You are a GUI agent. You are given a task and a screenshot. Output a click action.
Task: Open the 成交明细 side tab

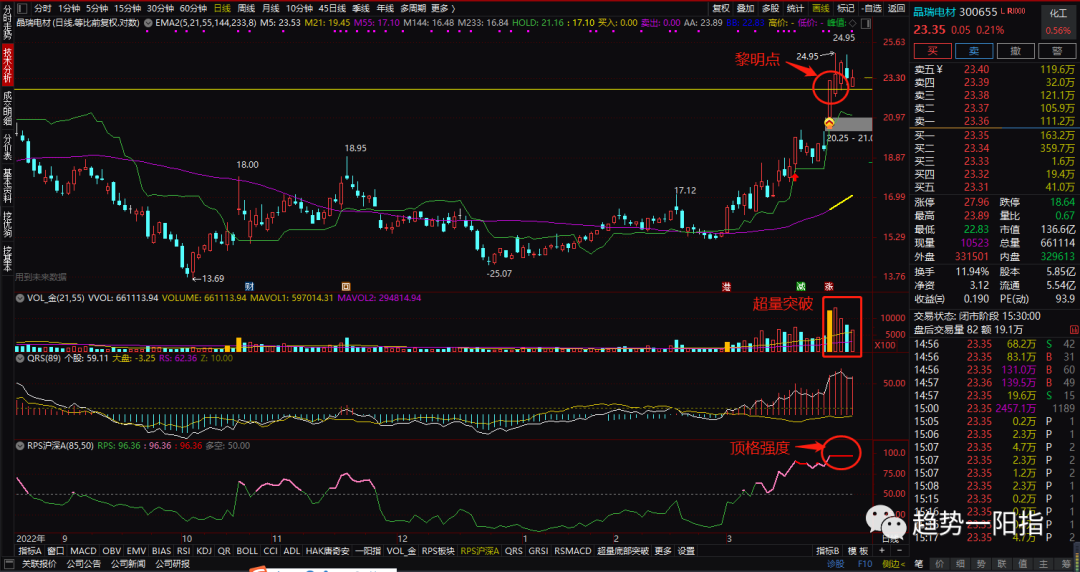[x=7, y=108]
